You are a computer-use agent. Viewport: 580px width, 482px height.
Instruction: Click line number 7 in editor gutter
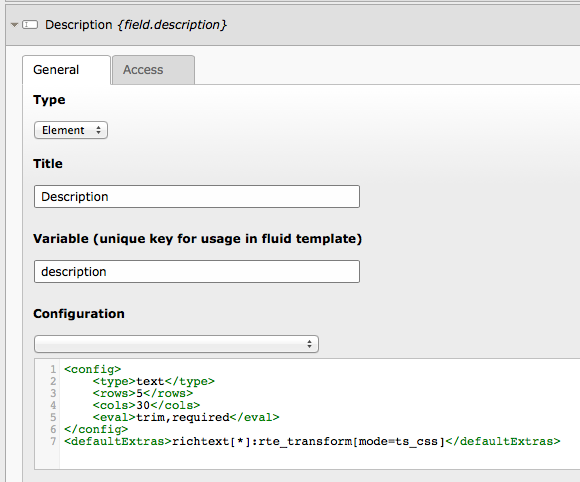pyautogui.click(x=53, y=441)
